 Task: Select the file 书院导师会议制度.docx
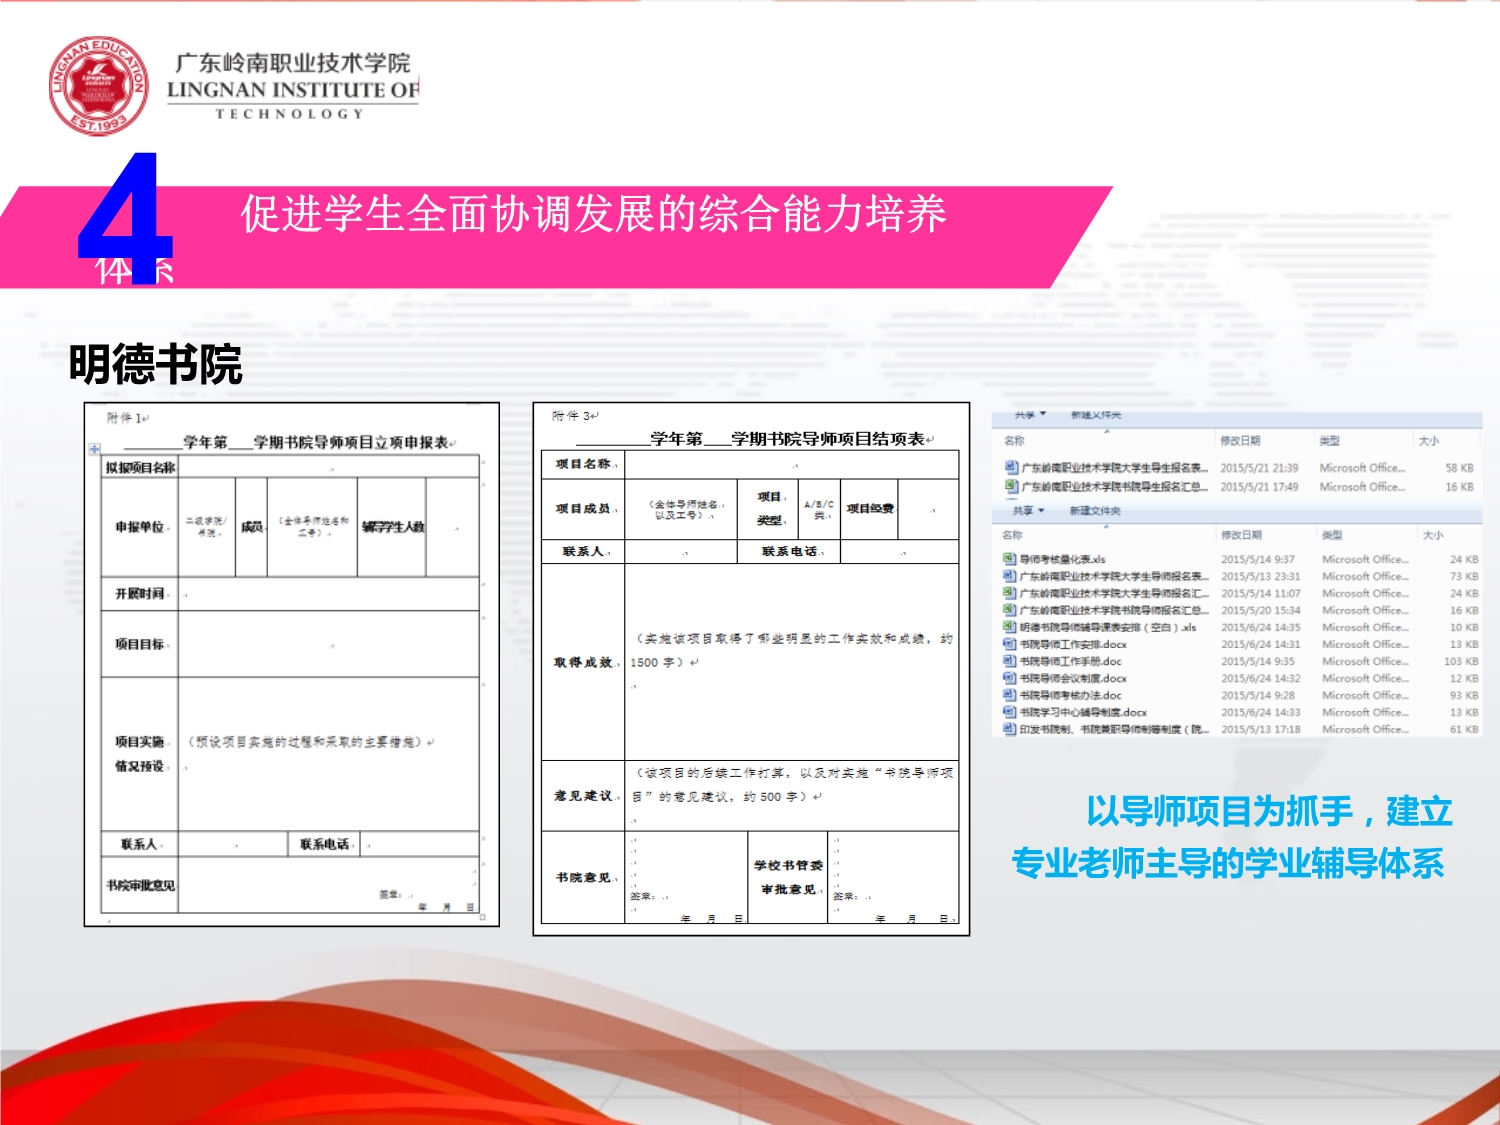click(1073, 679)
